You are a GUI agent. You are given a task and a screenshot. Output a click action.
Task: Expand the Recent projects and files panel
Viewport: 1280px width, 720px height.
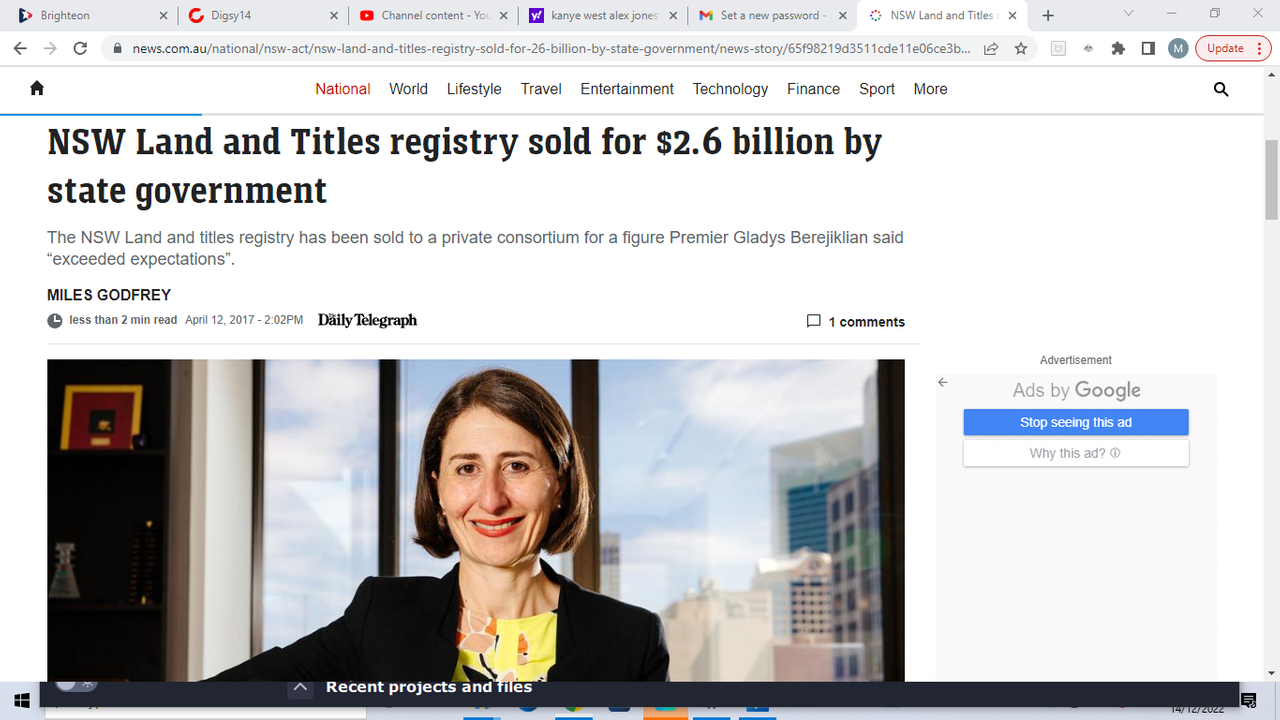tap(300, 688)
